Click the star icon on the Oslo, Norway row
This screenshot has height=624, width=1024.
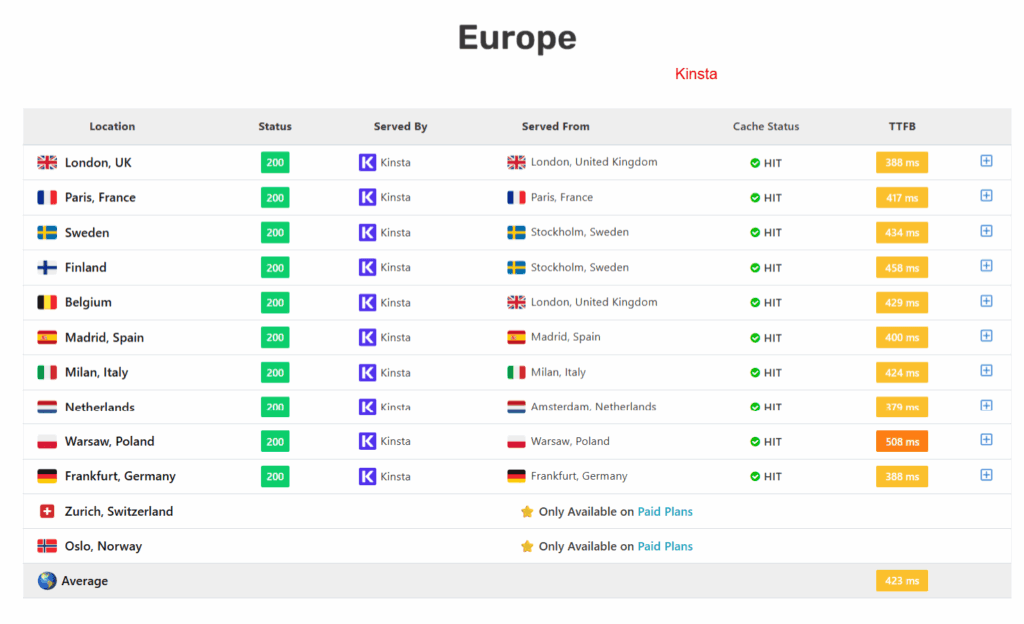tap(528, 546)
